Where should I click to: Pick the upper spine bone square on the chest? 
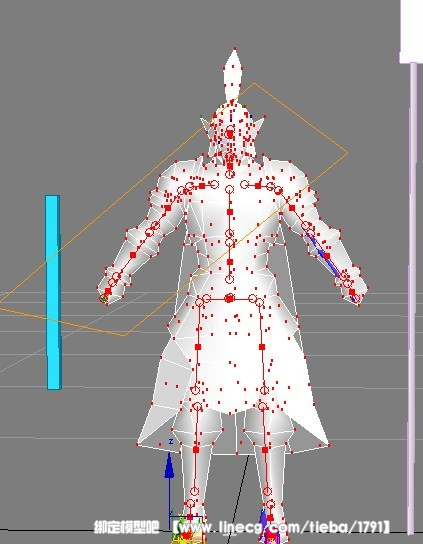(x=229, y=212)
